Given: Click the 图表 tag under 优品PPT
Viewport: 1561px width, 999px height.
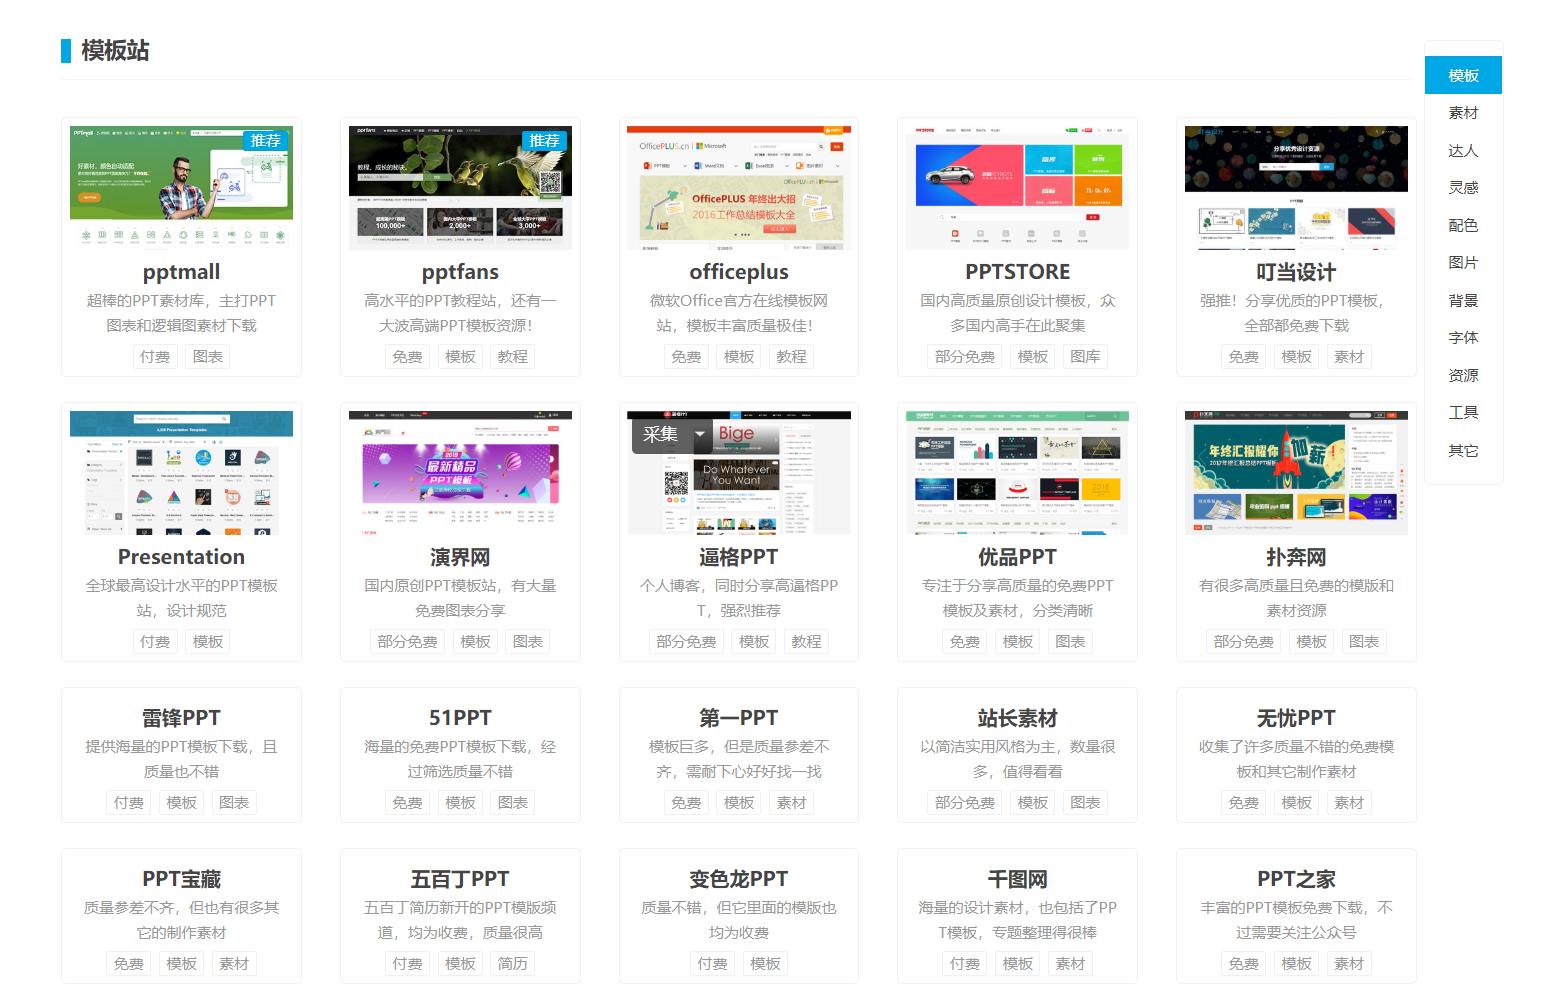Looking at the screenshot, I should [x=1070, y=642].
